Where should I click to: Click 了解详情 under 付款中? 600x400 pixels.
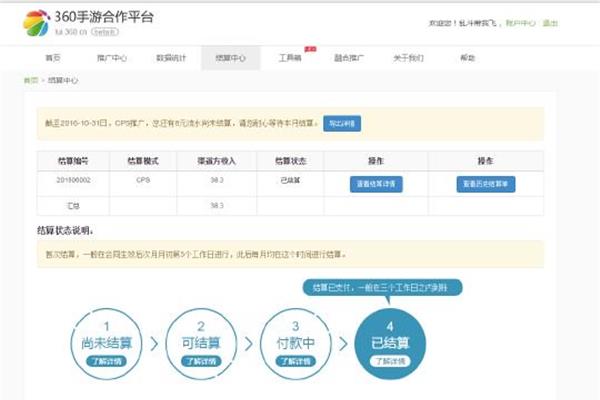click(x=296, y=361)
